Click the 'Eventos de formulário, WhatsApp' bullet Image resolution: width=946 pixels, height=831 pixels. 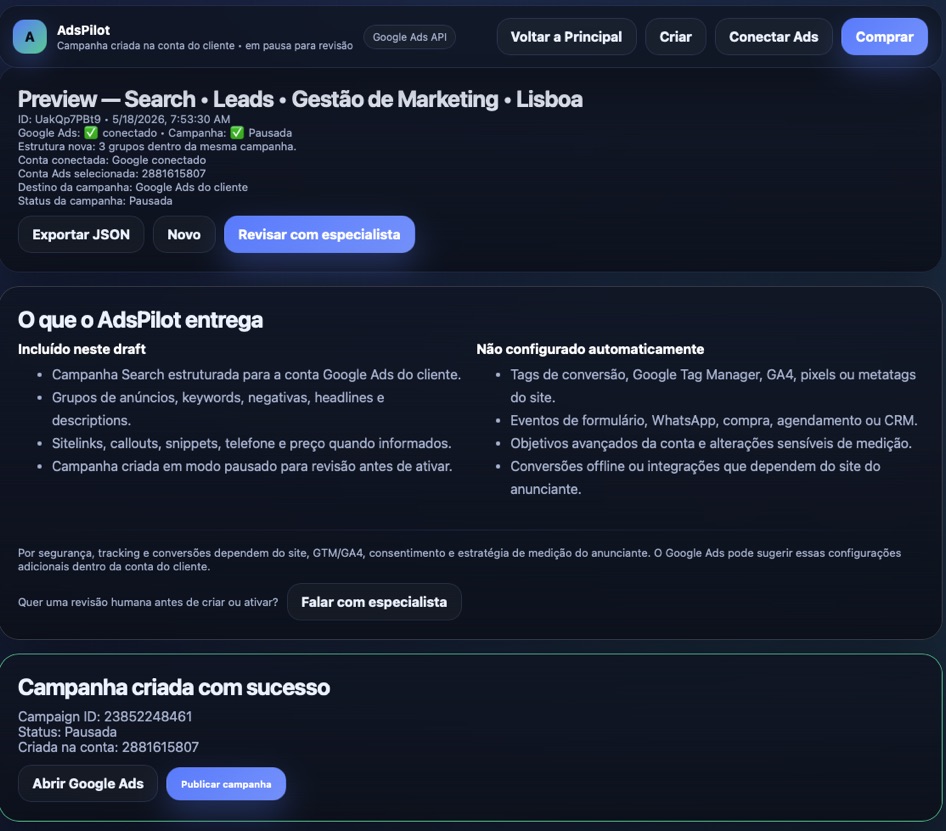pos(714,421)
